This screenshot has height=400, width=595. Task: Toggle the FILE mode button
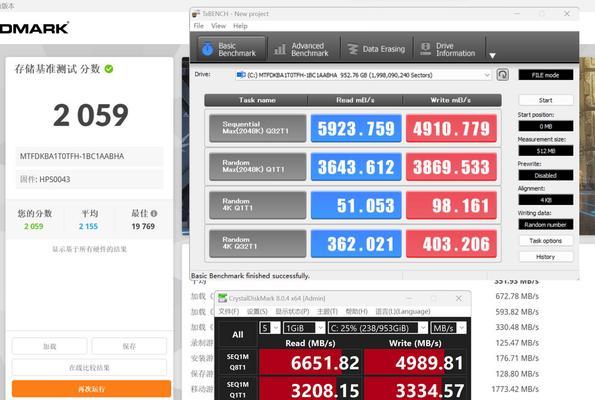pyautogui.click(x=546, y=75)
